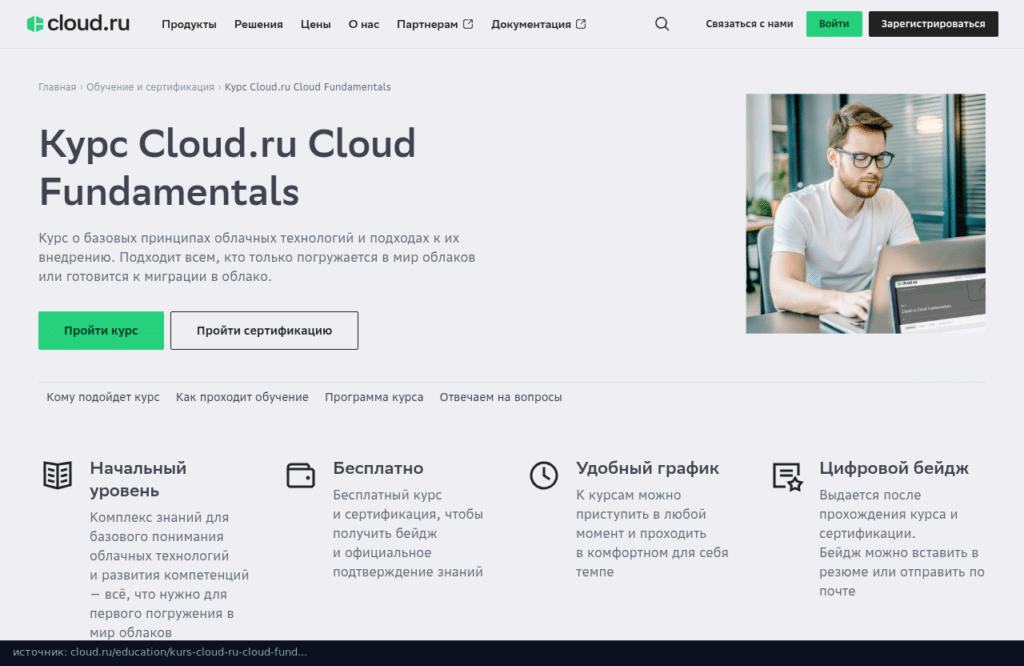The height and width of the screenshot is (666, 1024).
Task: Click the wallet icon for Бесплатно
Action: pos(300,475)
